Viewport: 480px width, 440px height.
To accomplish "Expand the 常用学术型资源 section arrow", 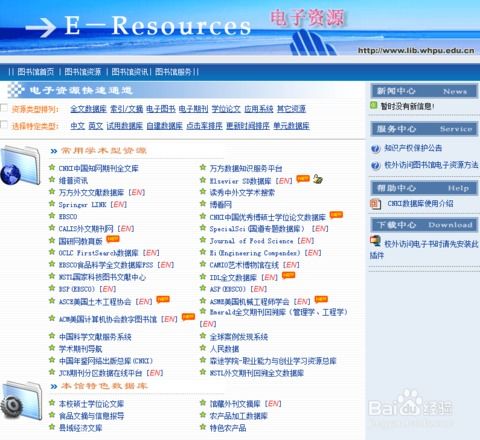I will [54, 151].
